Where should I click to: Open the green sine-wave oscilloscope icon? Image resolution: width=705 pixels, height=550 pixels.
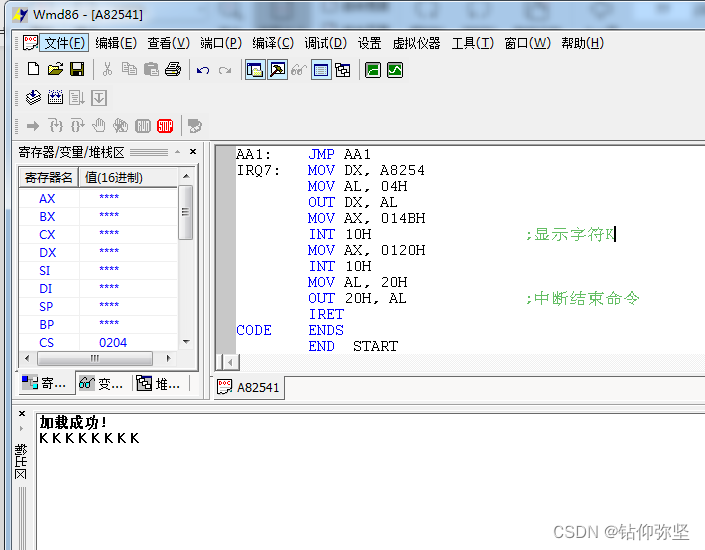(x=395, y=70)
